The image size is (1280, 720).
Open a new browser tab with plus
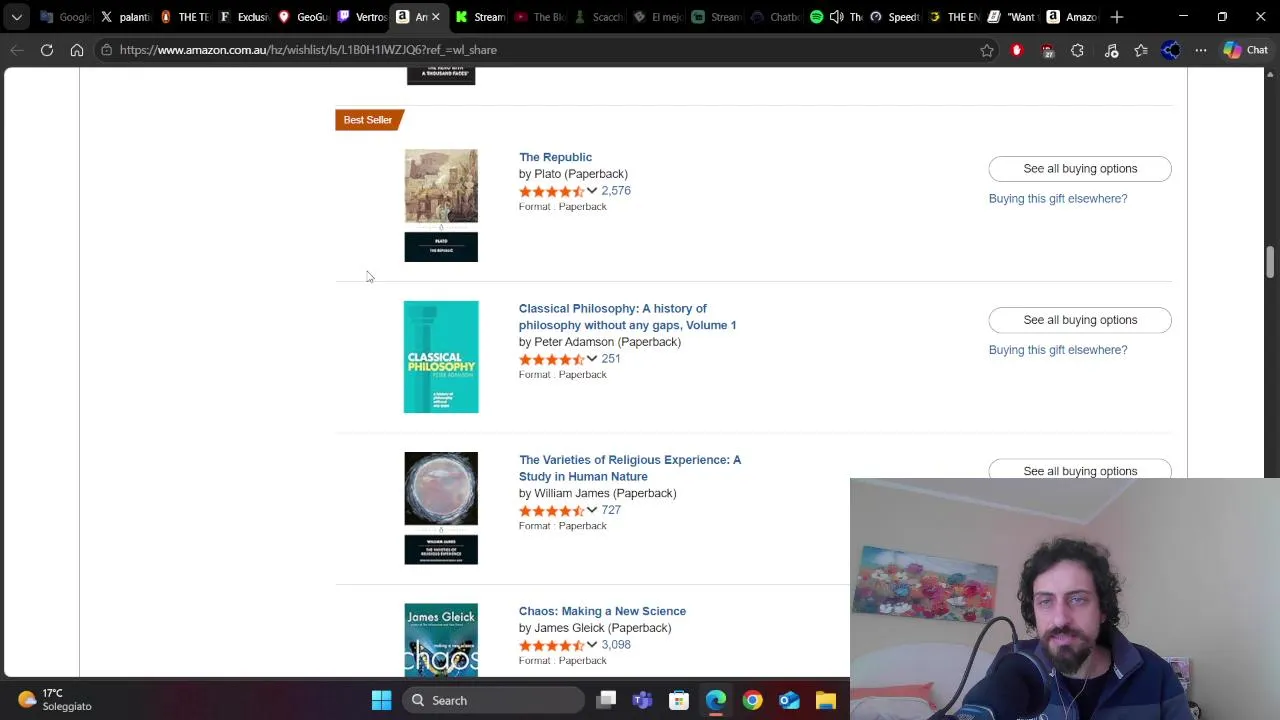click(1117, 17)
